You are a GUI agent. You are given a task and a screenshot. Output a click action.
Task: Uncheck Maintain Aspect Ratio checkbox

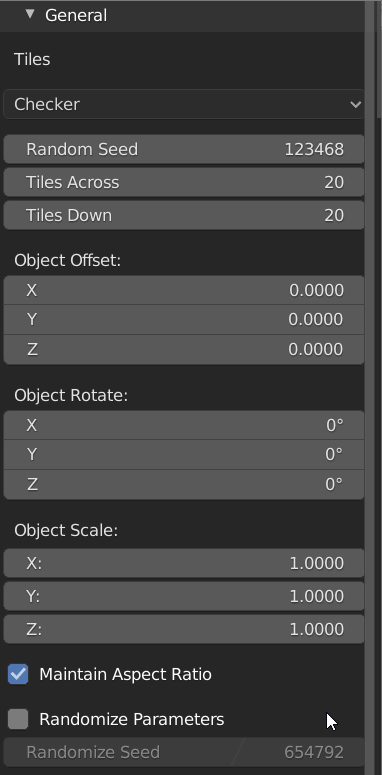[x=18, y=674]
